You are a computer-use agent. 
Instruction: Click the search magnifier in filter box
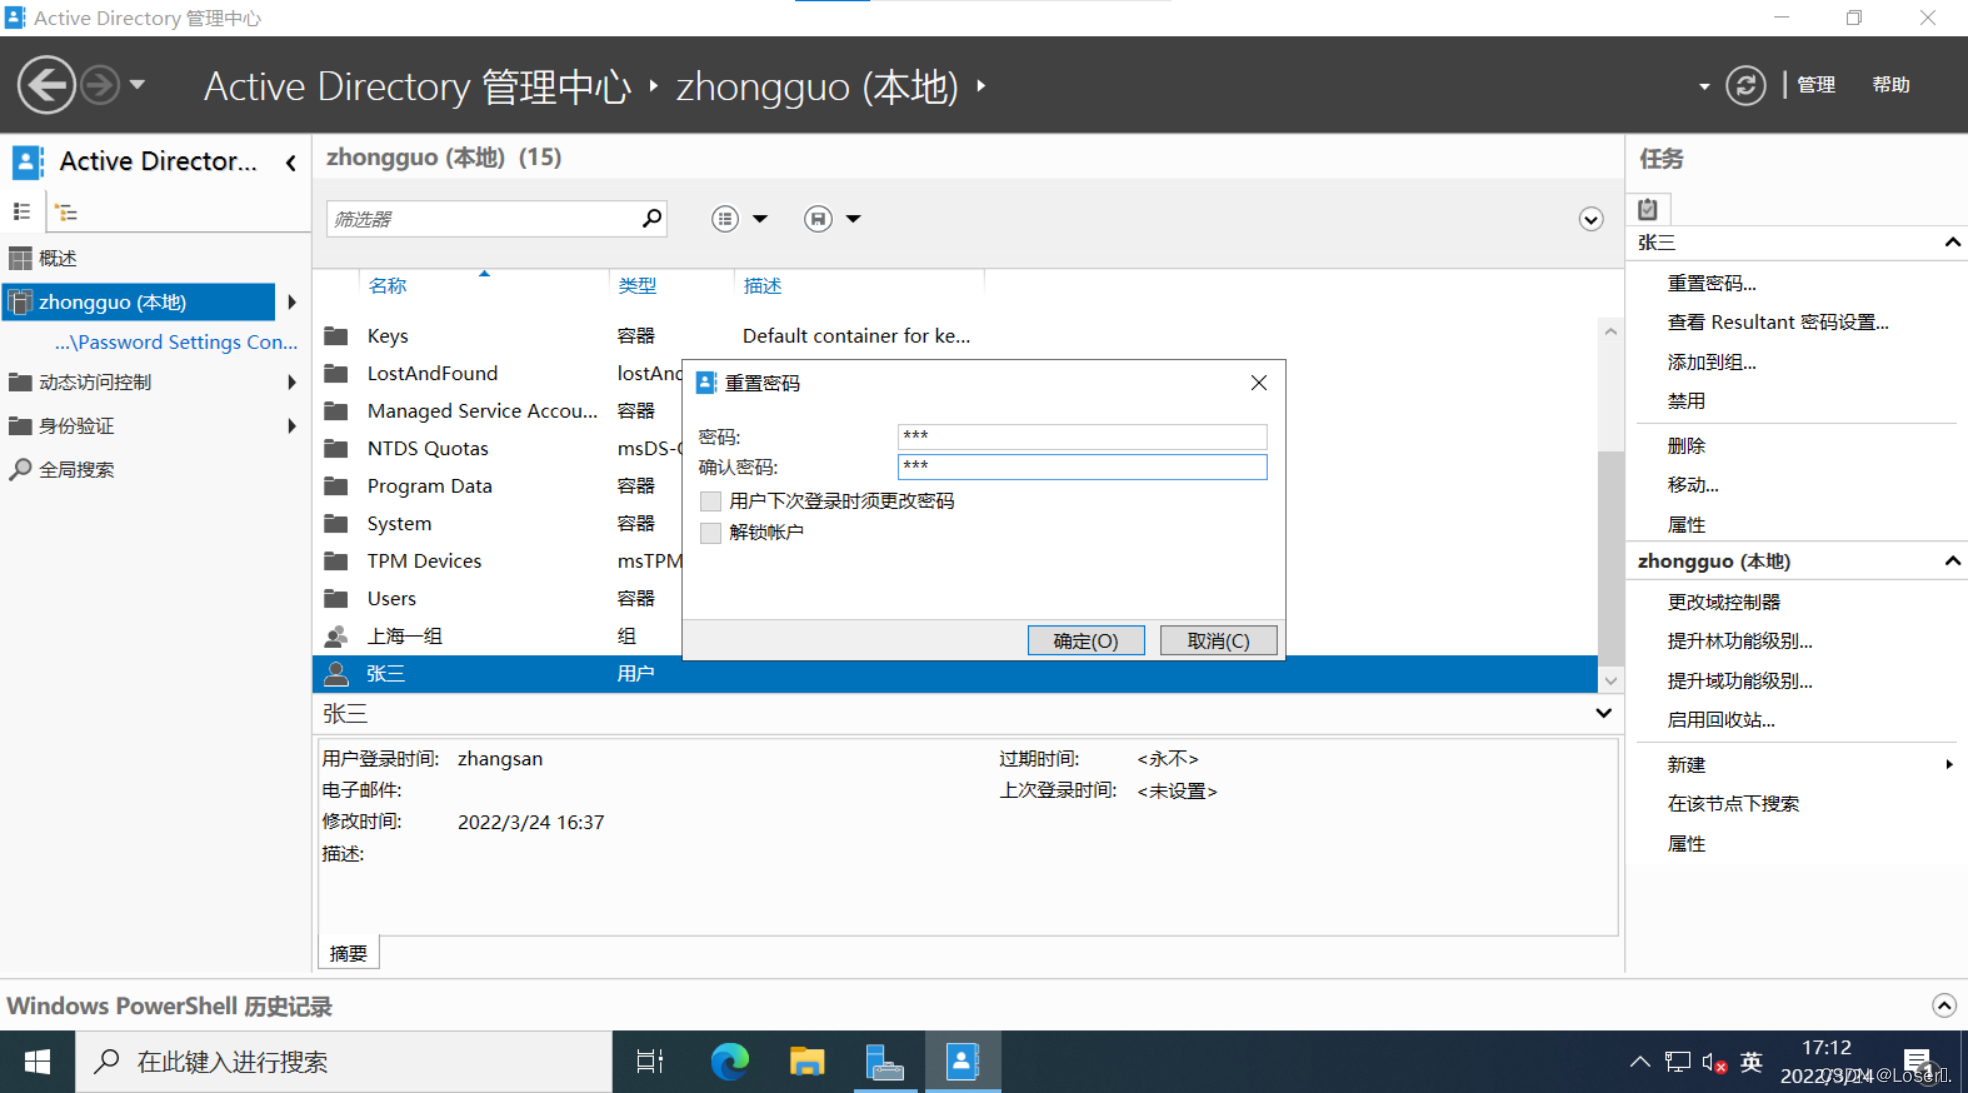tap(651, 218)
